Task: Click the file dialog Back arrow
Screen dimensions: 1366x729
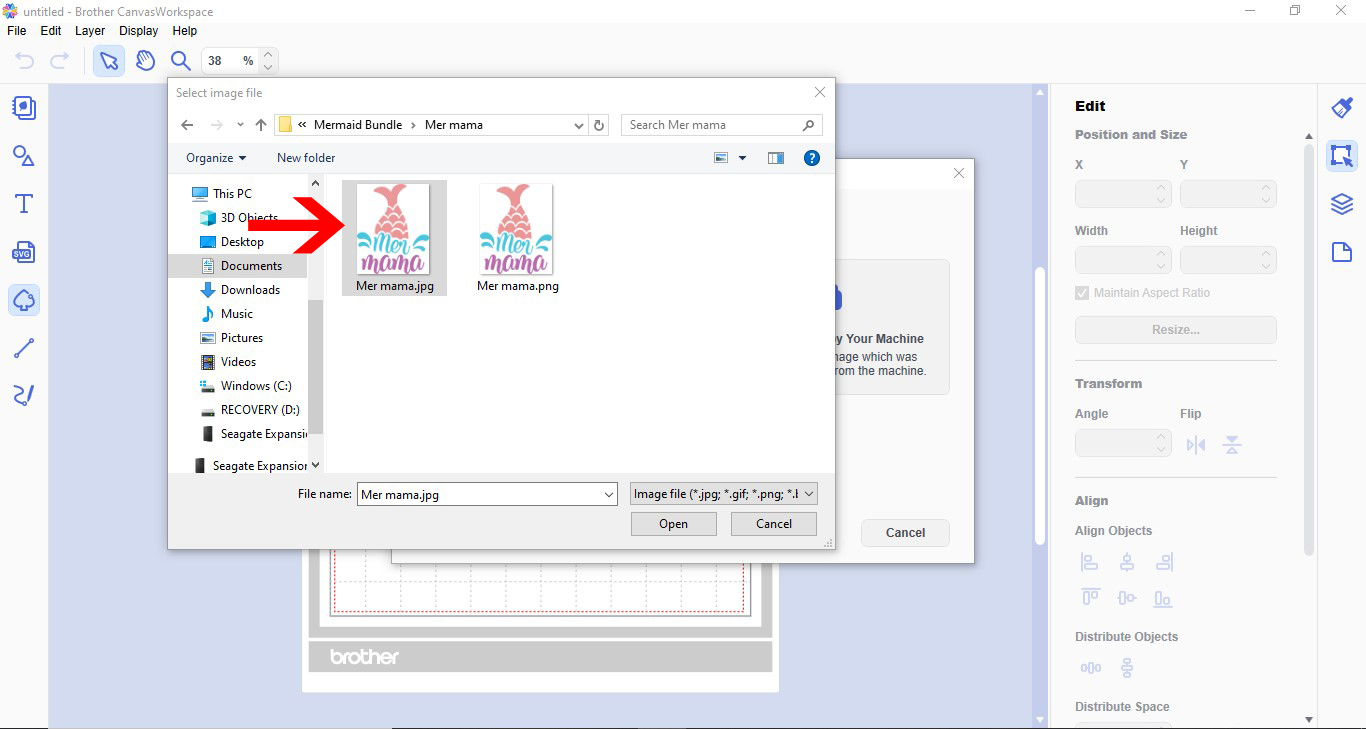Action: 187,125
